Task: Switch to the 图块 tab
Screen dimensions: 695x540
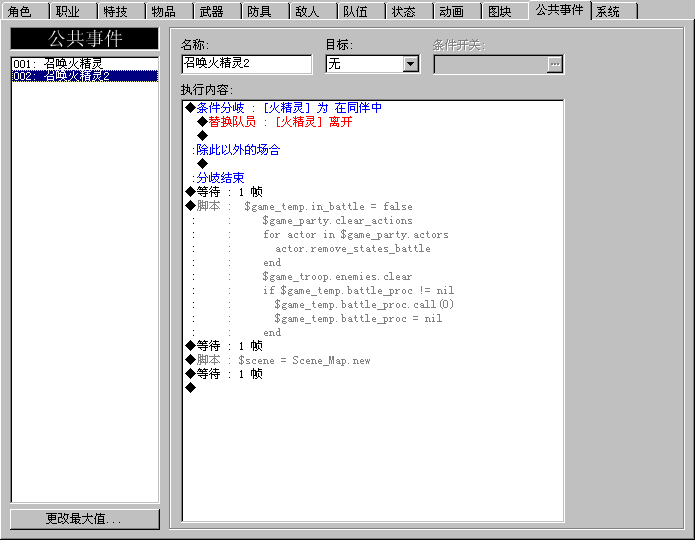Action: point(505,11)
